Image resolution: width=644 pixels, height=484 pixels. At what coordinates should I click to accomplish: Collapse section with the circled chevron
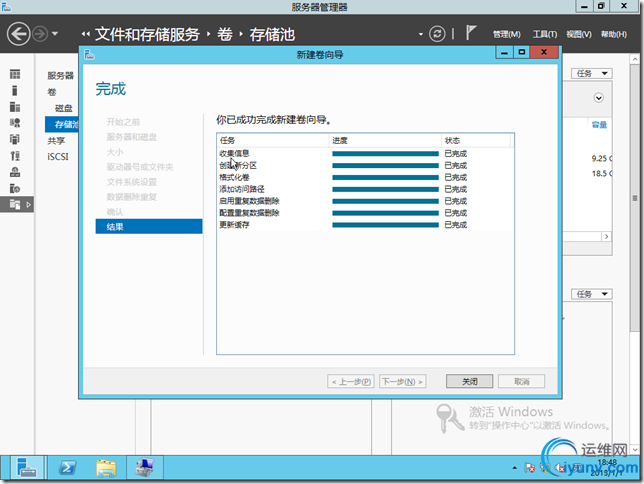pos(598,98)
